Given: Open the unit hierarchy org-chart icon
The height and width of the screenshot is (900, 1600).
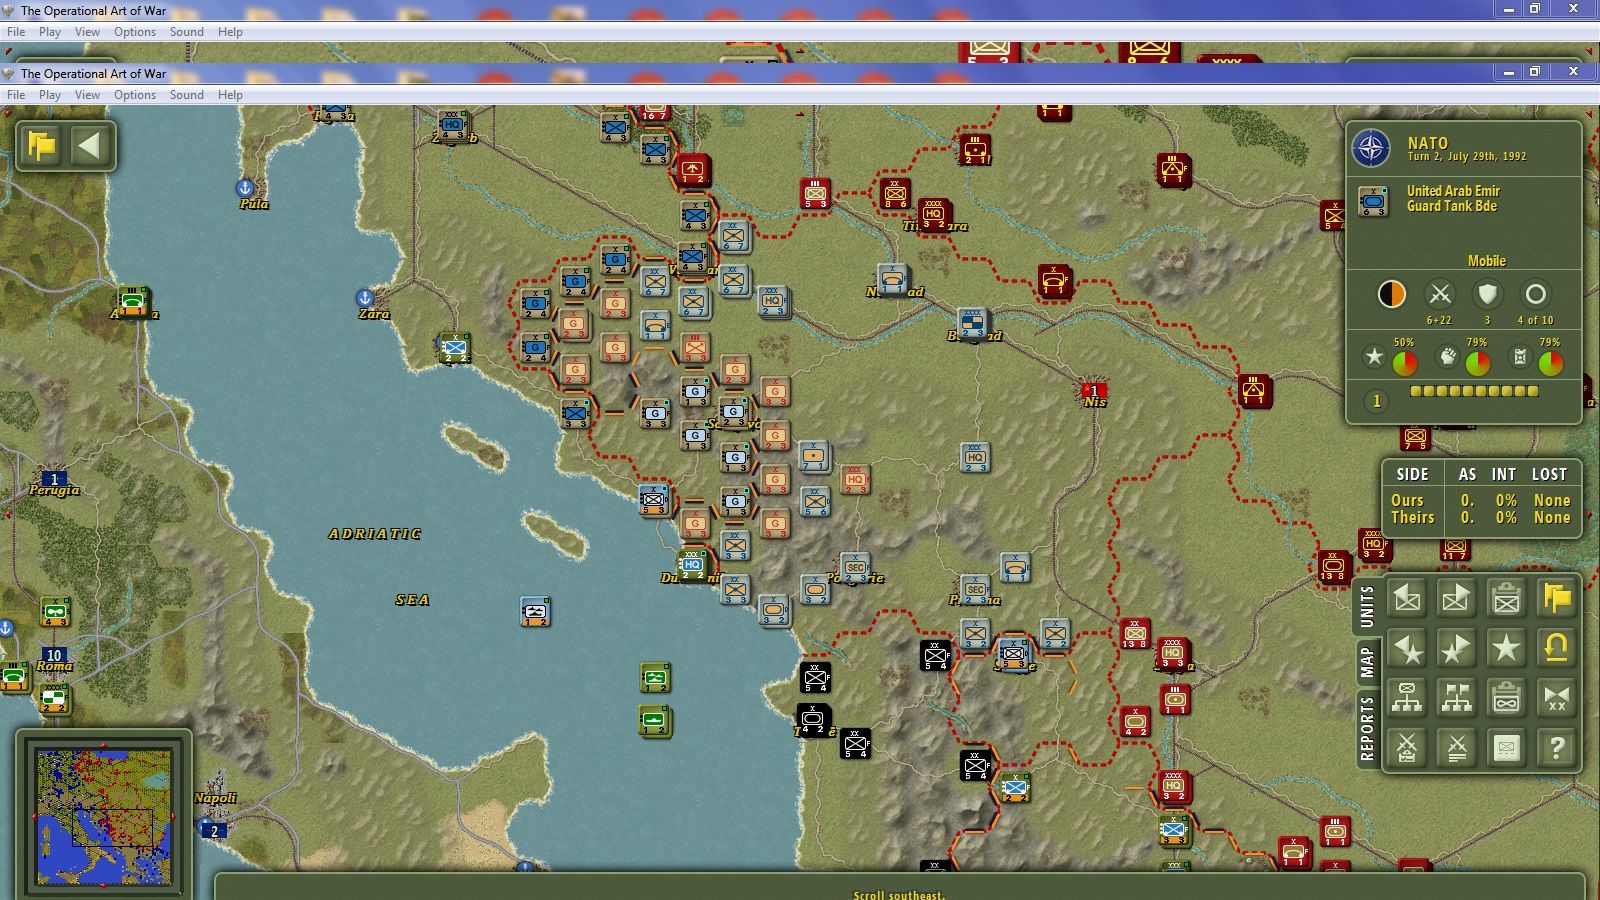Looking at the screenshot, I should pyautogui.click(x=1407, y=697).
